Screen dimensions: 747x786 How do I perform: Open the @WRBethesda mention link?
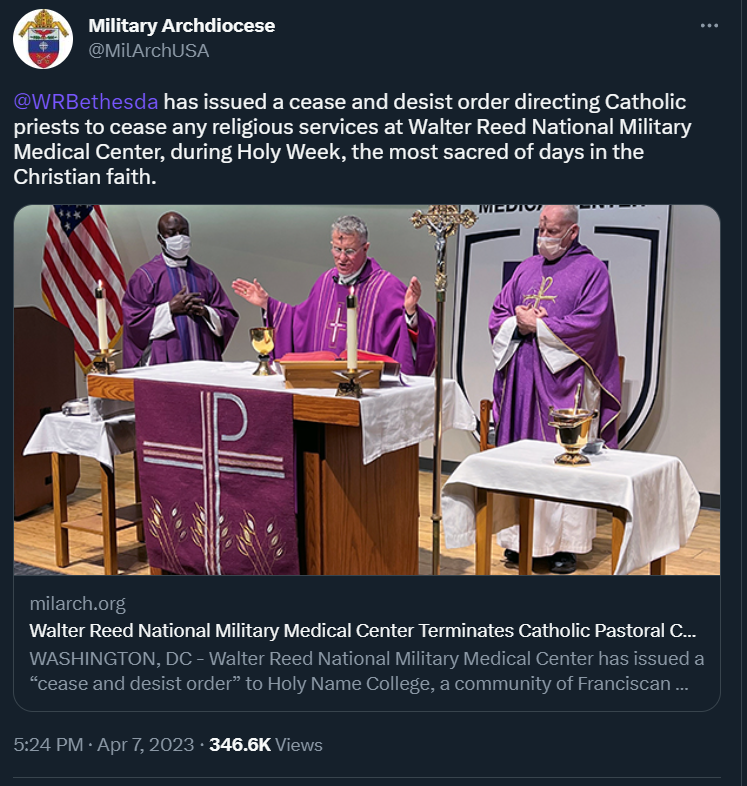86,102
